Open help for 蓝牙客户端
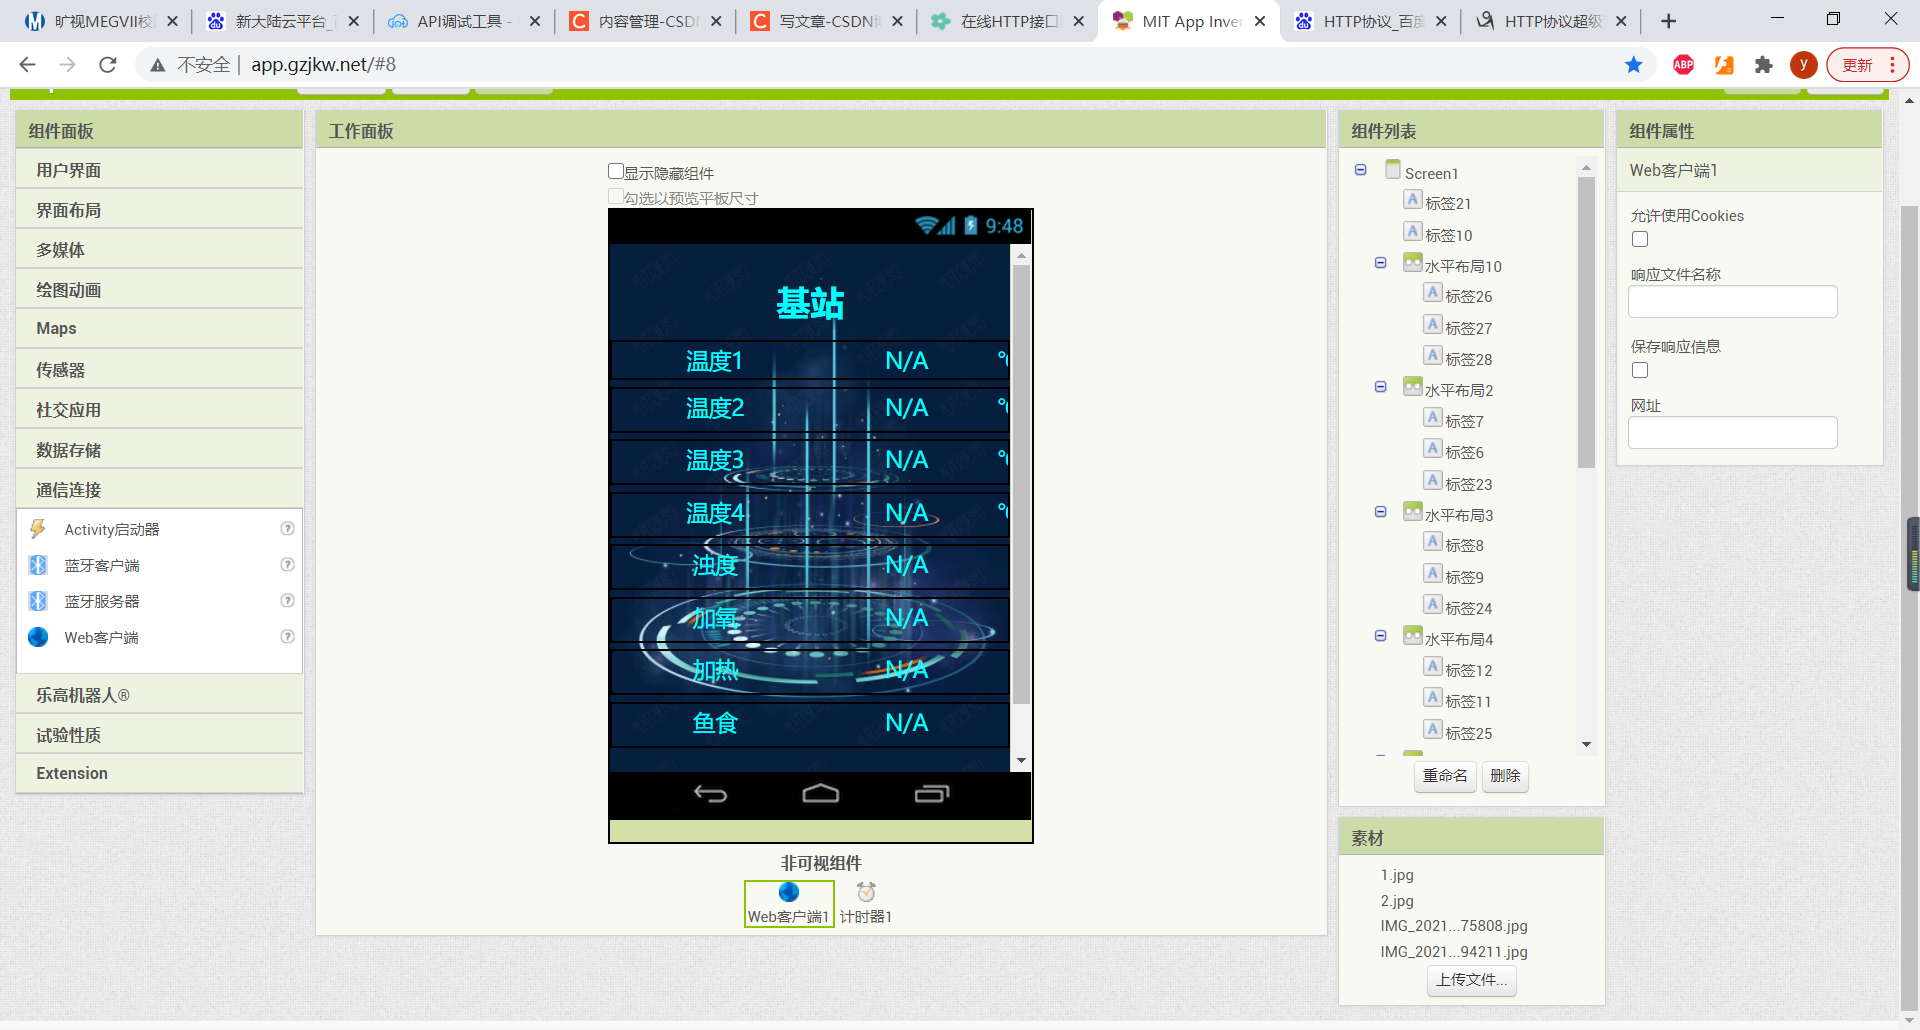Image resolution: width=1920 pixels, height=1030 pixels. (x=287, y=565)
